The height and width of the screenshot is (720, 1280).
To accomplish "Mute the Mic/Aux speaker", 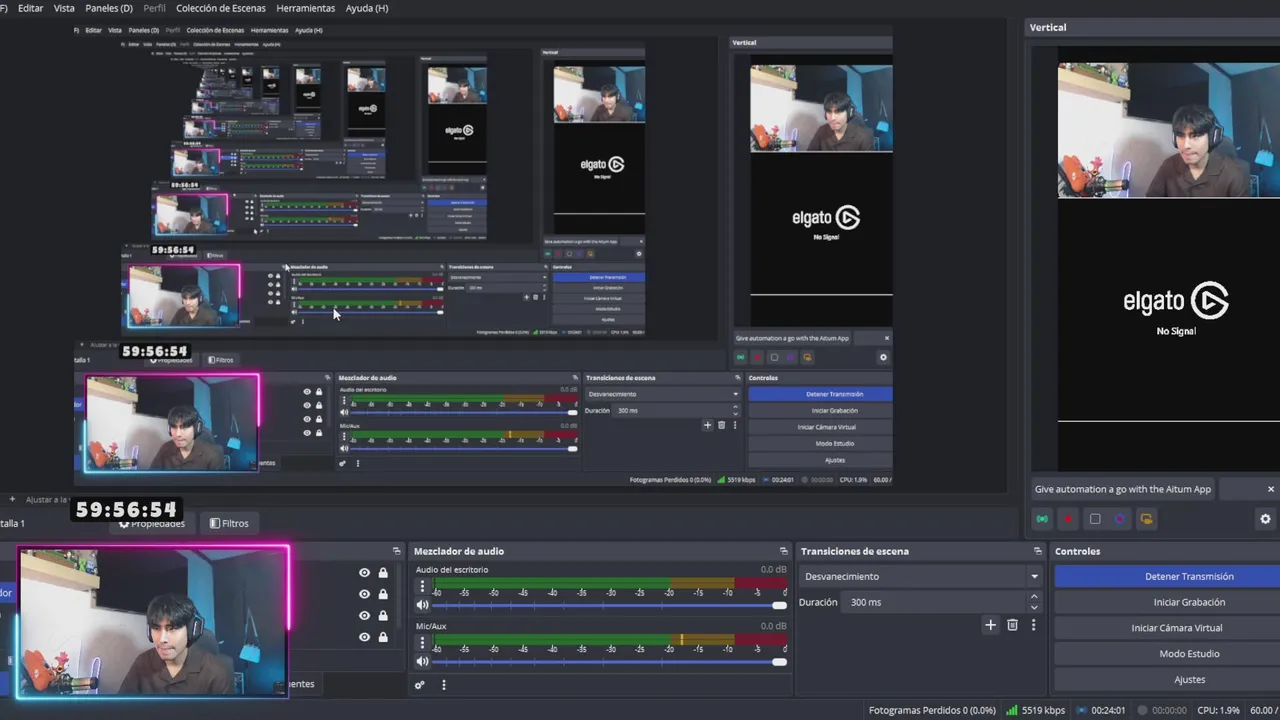I will [423, 661].
